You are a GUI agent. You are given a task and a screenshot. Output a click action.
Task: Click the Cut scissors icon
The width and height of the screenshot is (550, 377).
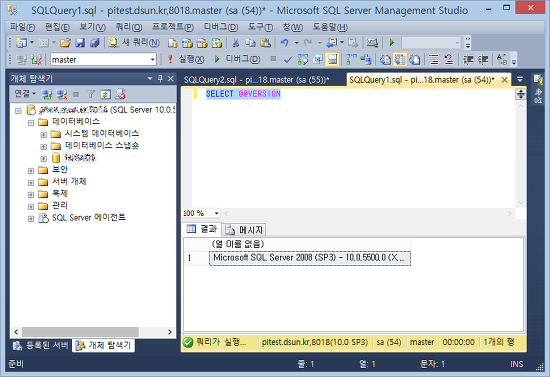coord(236,43)
